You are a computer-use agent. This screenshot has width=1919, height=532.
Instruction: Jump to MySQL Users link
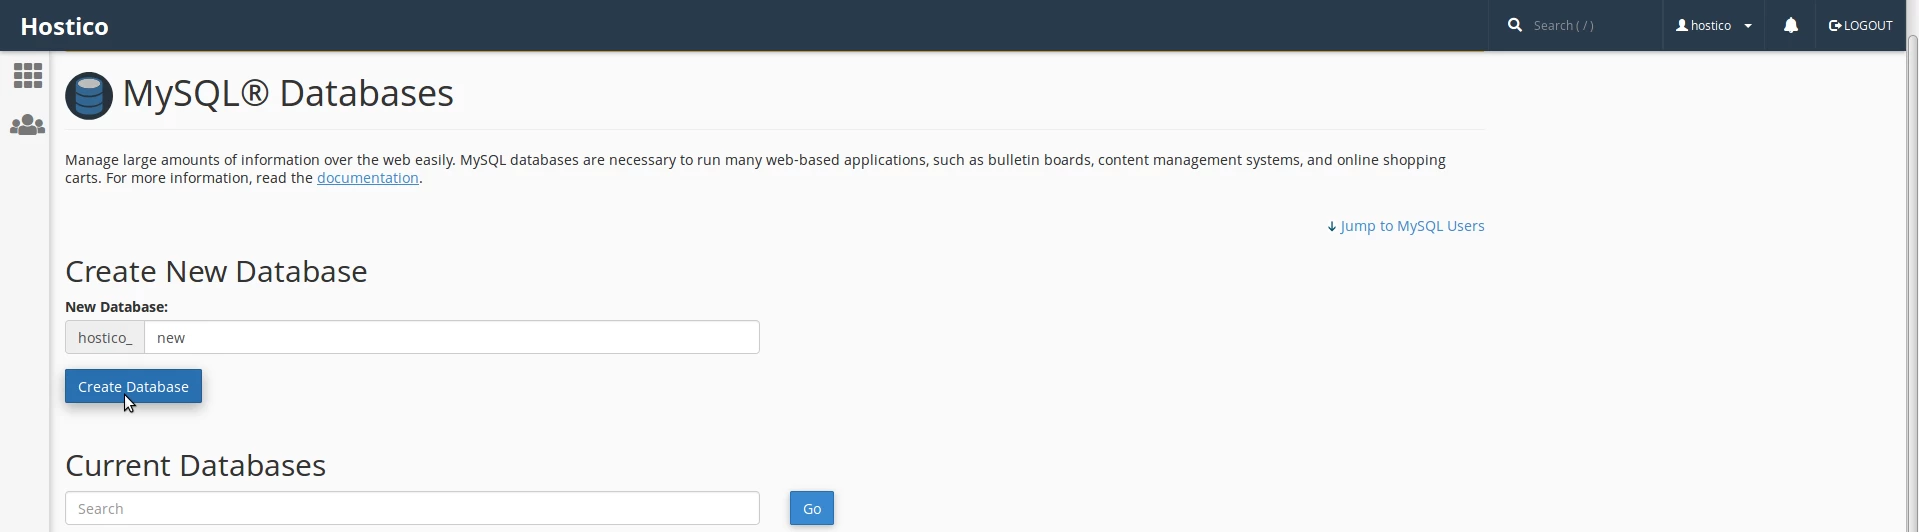pos(1406,226)
